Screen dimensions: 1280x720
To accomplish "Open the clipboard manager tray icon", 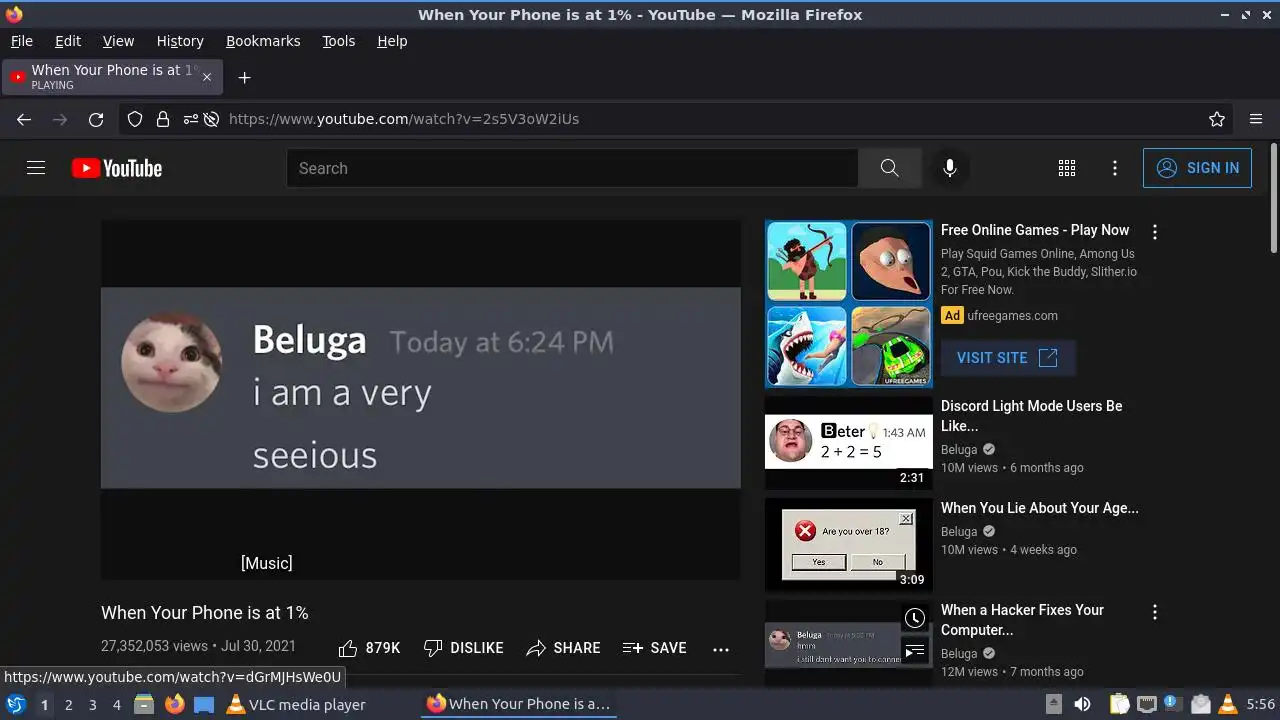I will (1120, 704).
